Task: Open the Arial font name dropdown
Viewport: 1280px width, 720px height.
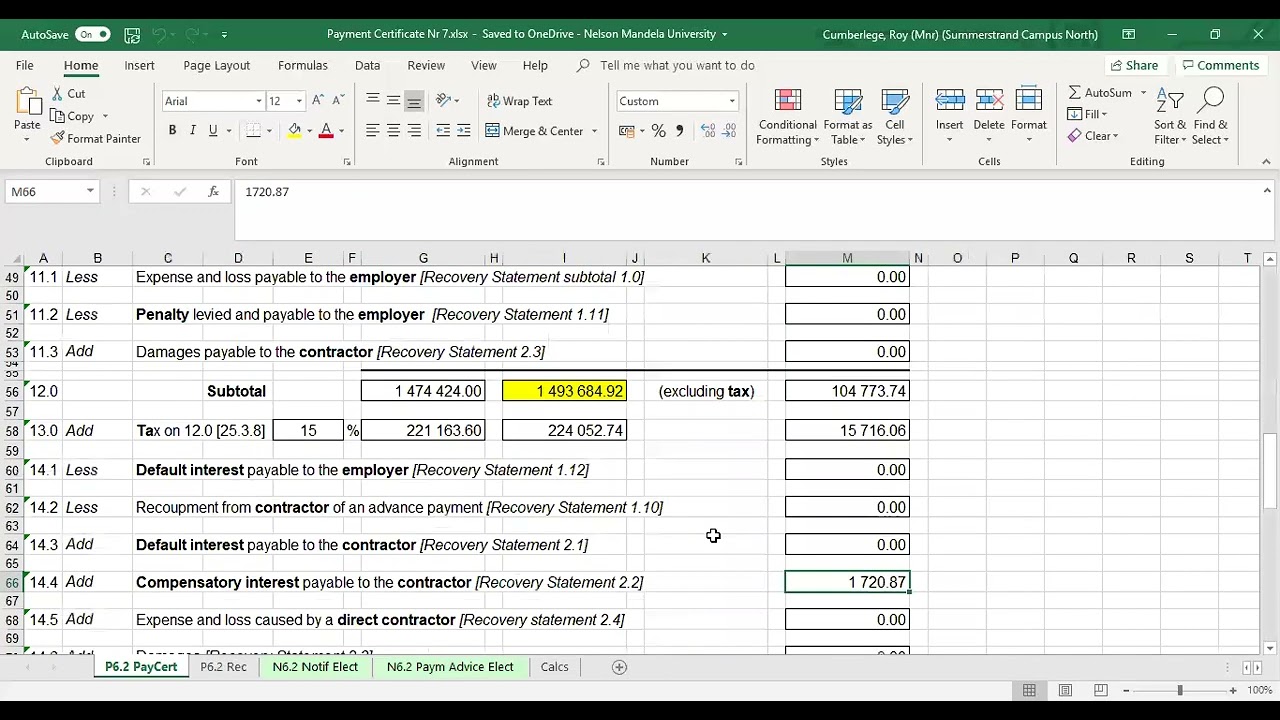Action: tap(258, 101)
